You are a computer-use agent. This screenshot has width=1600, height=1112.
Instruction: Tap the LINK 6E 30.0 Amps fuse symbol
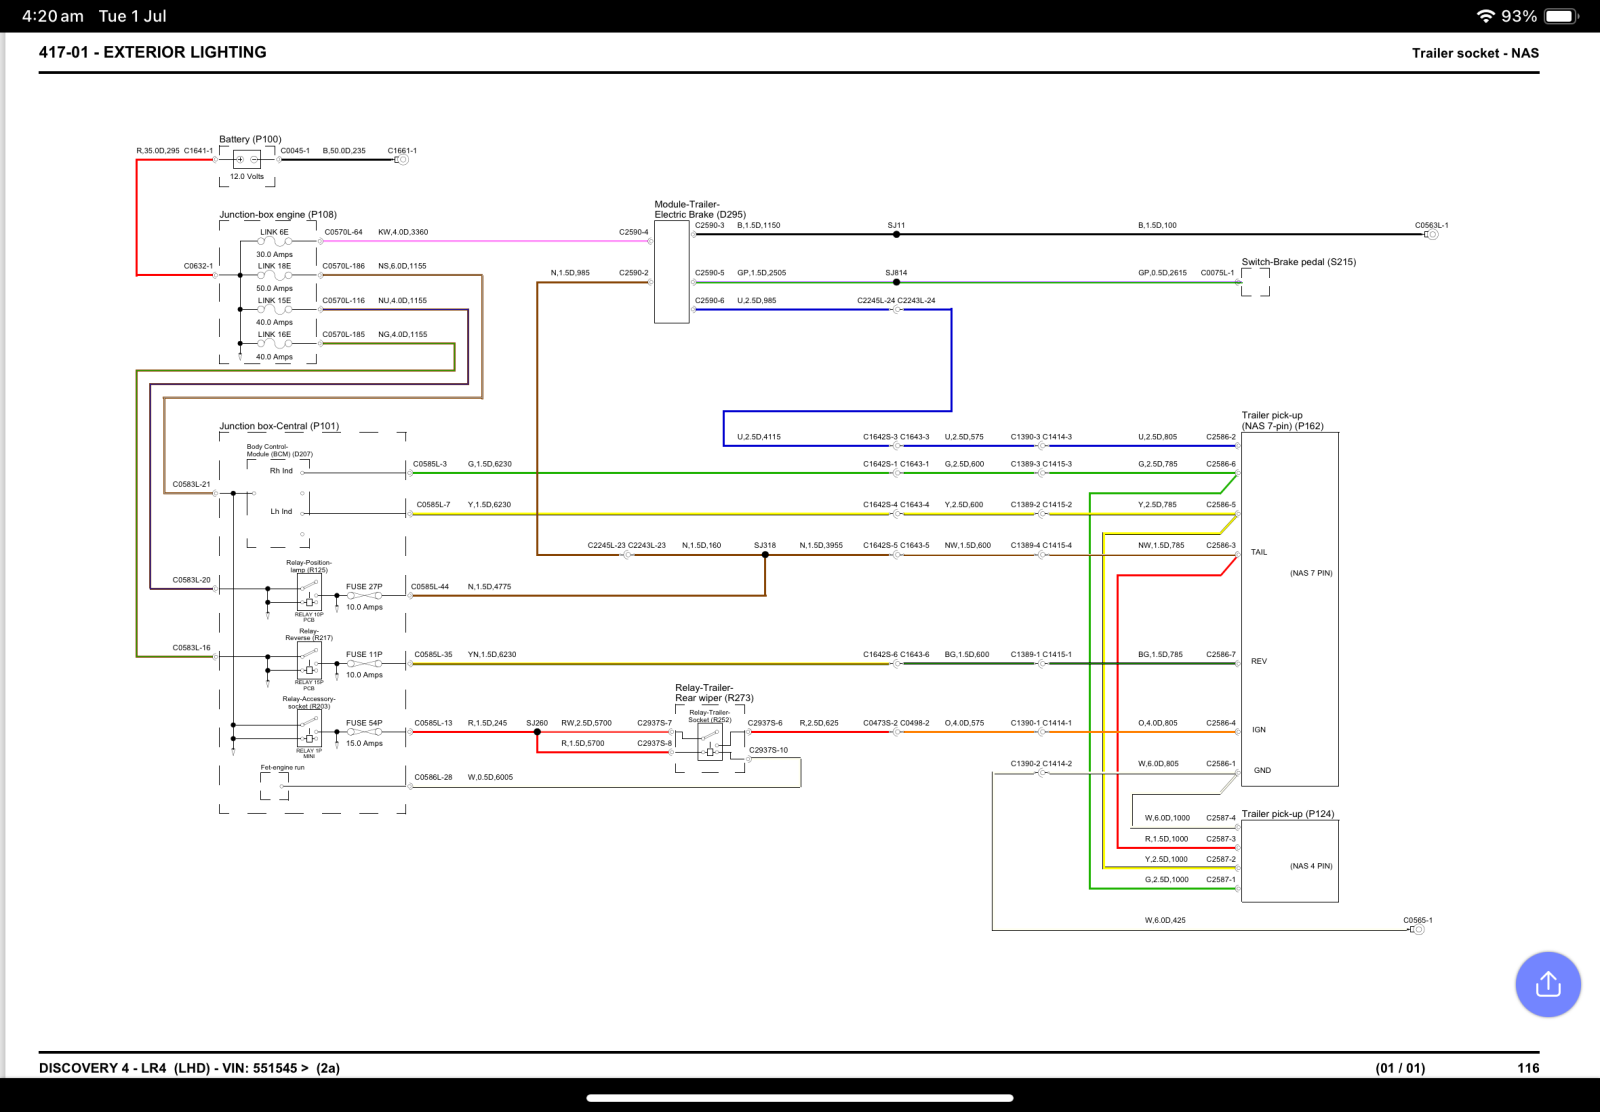tap(275, 241)
